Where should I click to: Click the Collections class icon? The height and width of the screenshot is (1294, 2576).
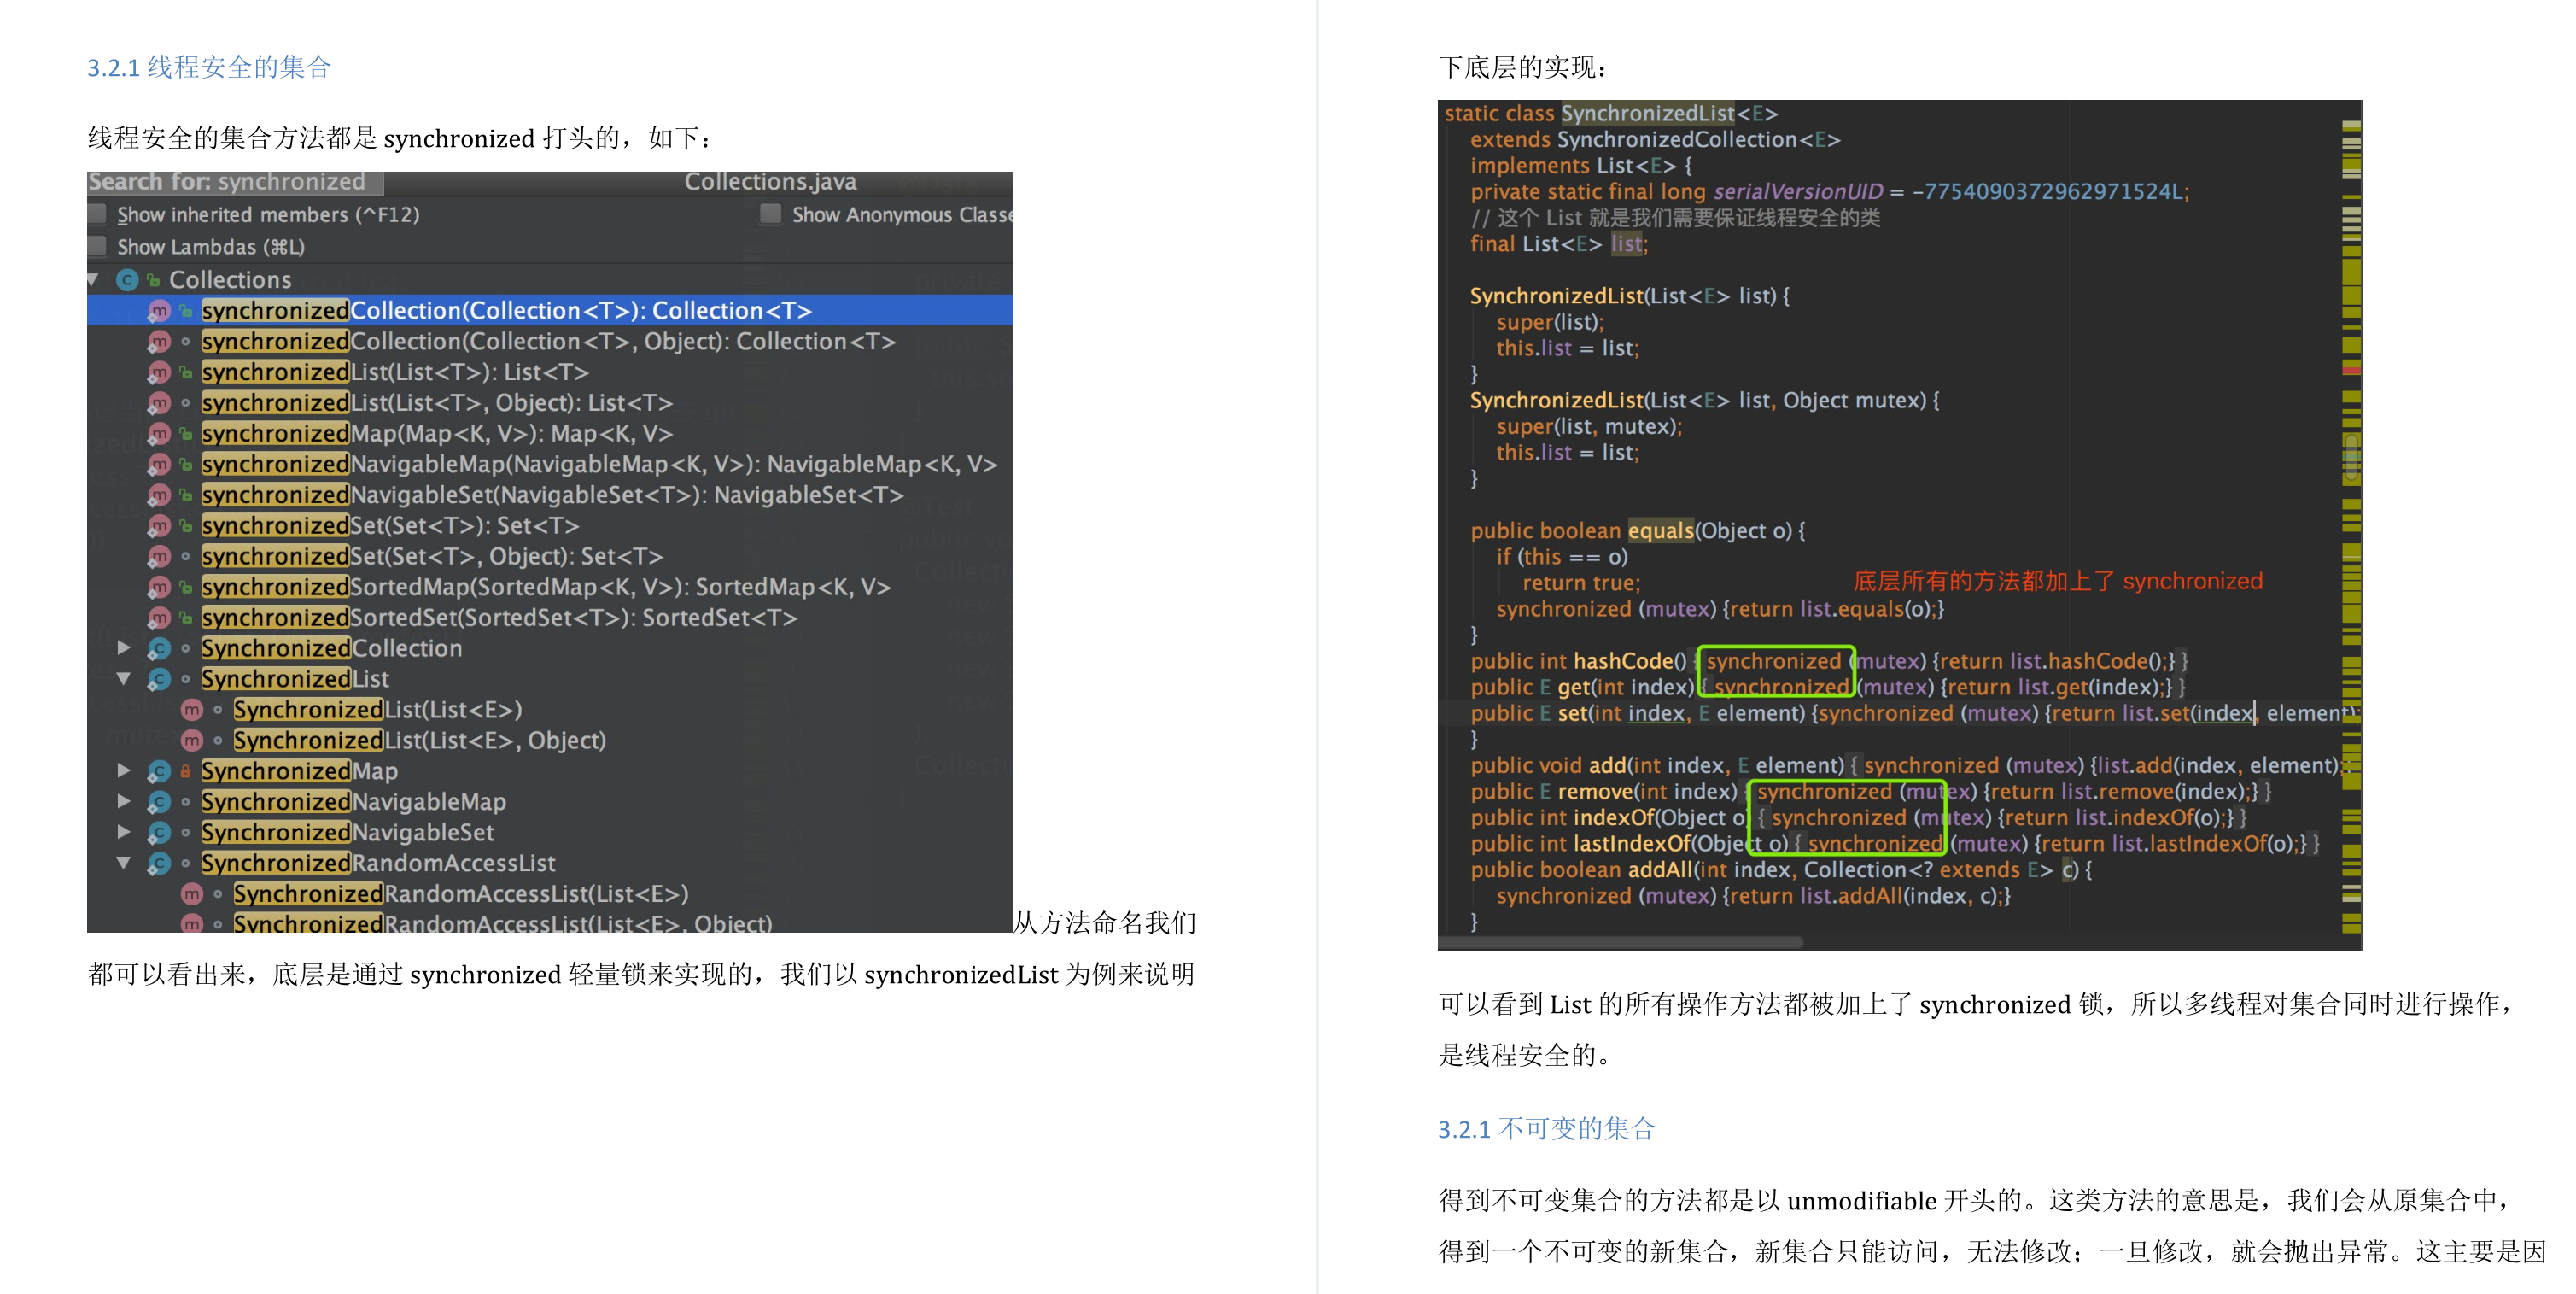[127, 280]
